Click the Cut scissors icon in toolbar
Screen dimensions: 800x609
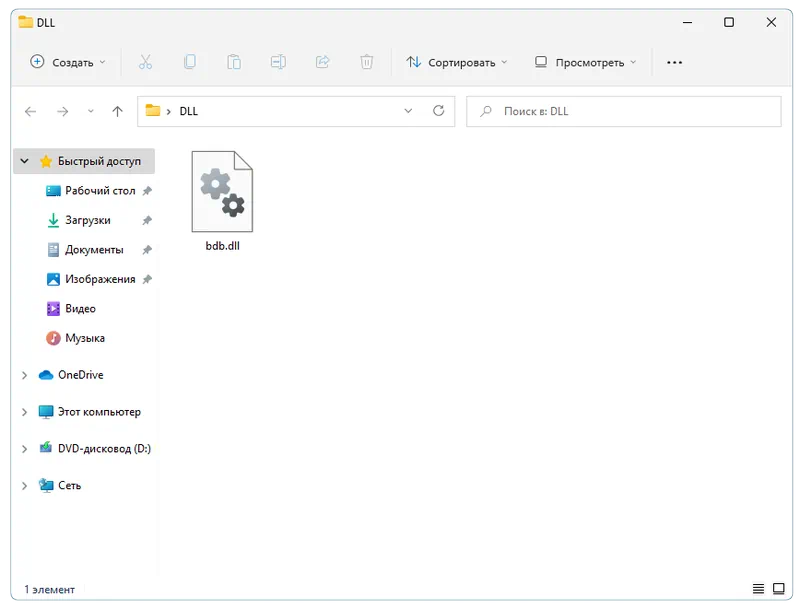(x=145, y=62)
